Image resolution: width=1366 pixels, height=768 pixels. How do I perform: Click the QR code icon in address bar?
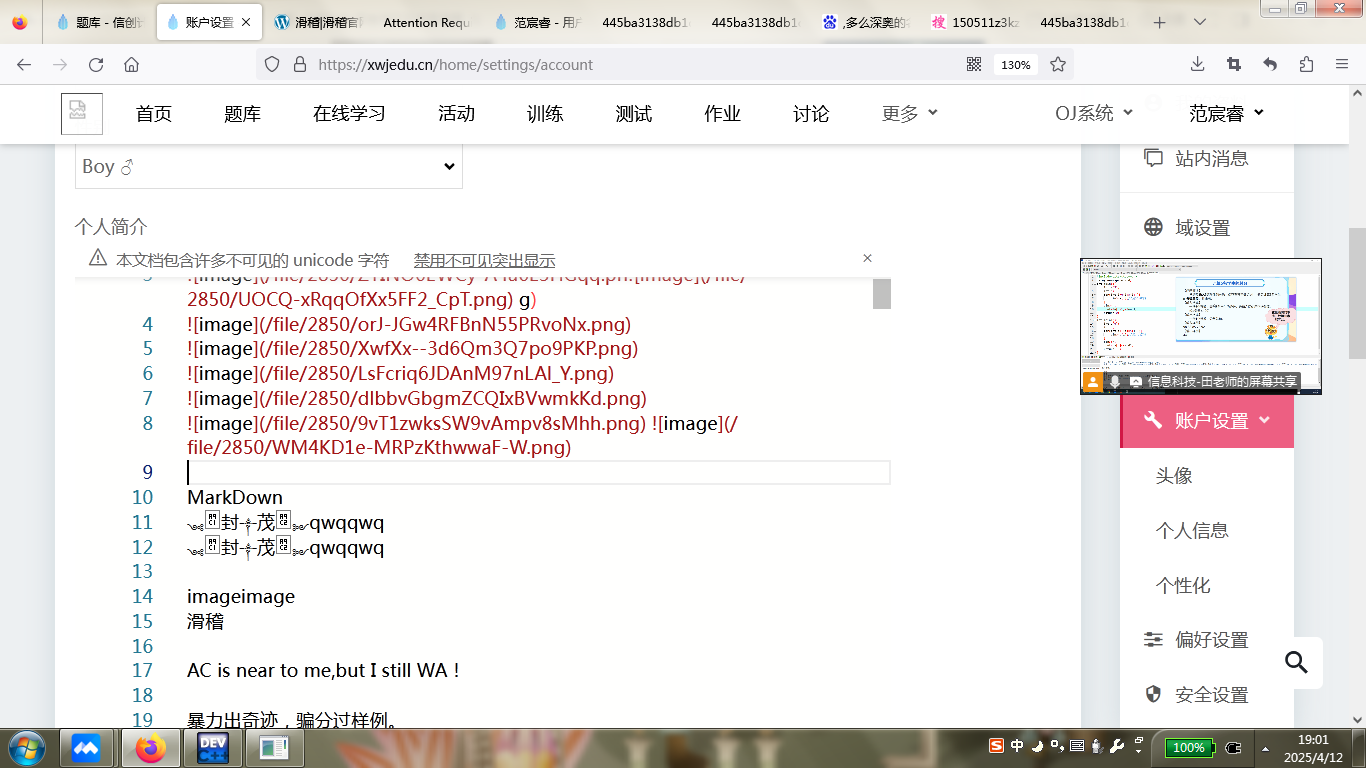pyautogui.click(x=974, y=64)
